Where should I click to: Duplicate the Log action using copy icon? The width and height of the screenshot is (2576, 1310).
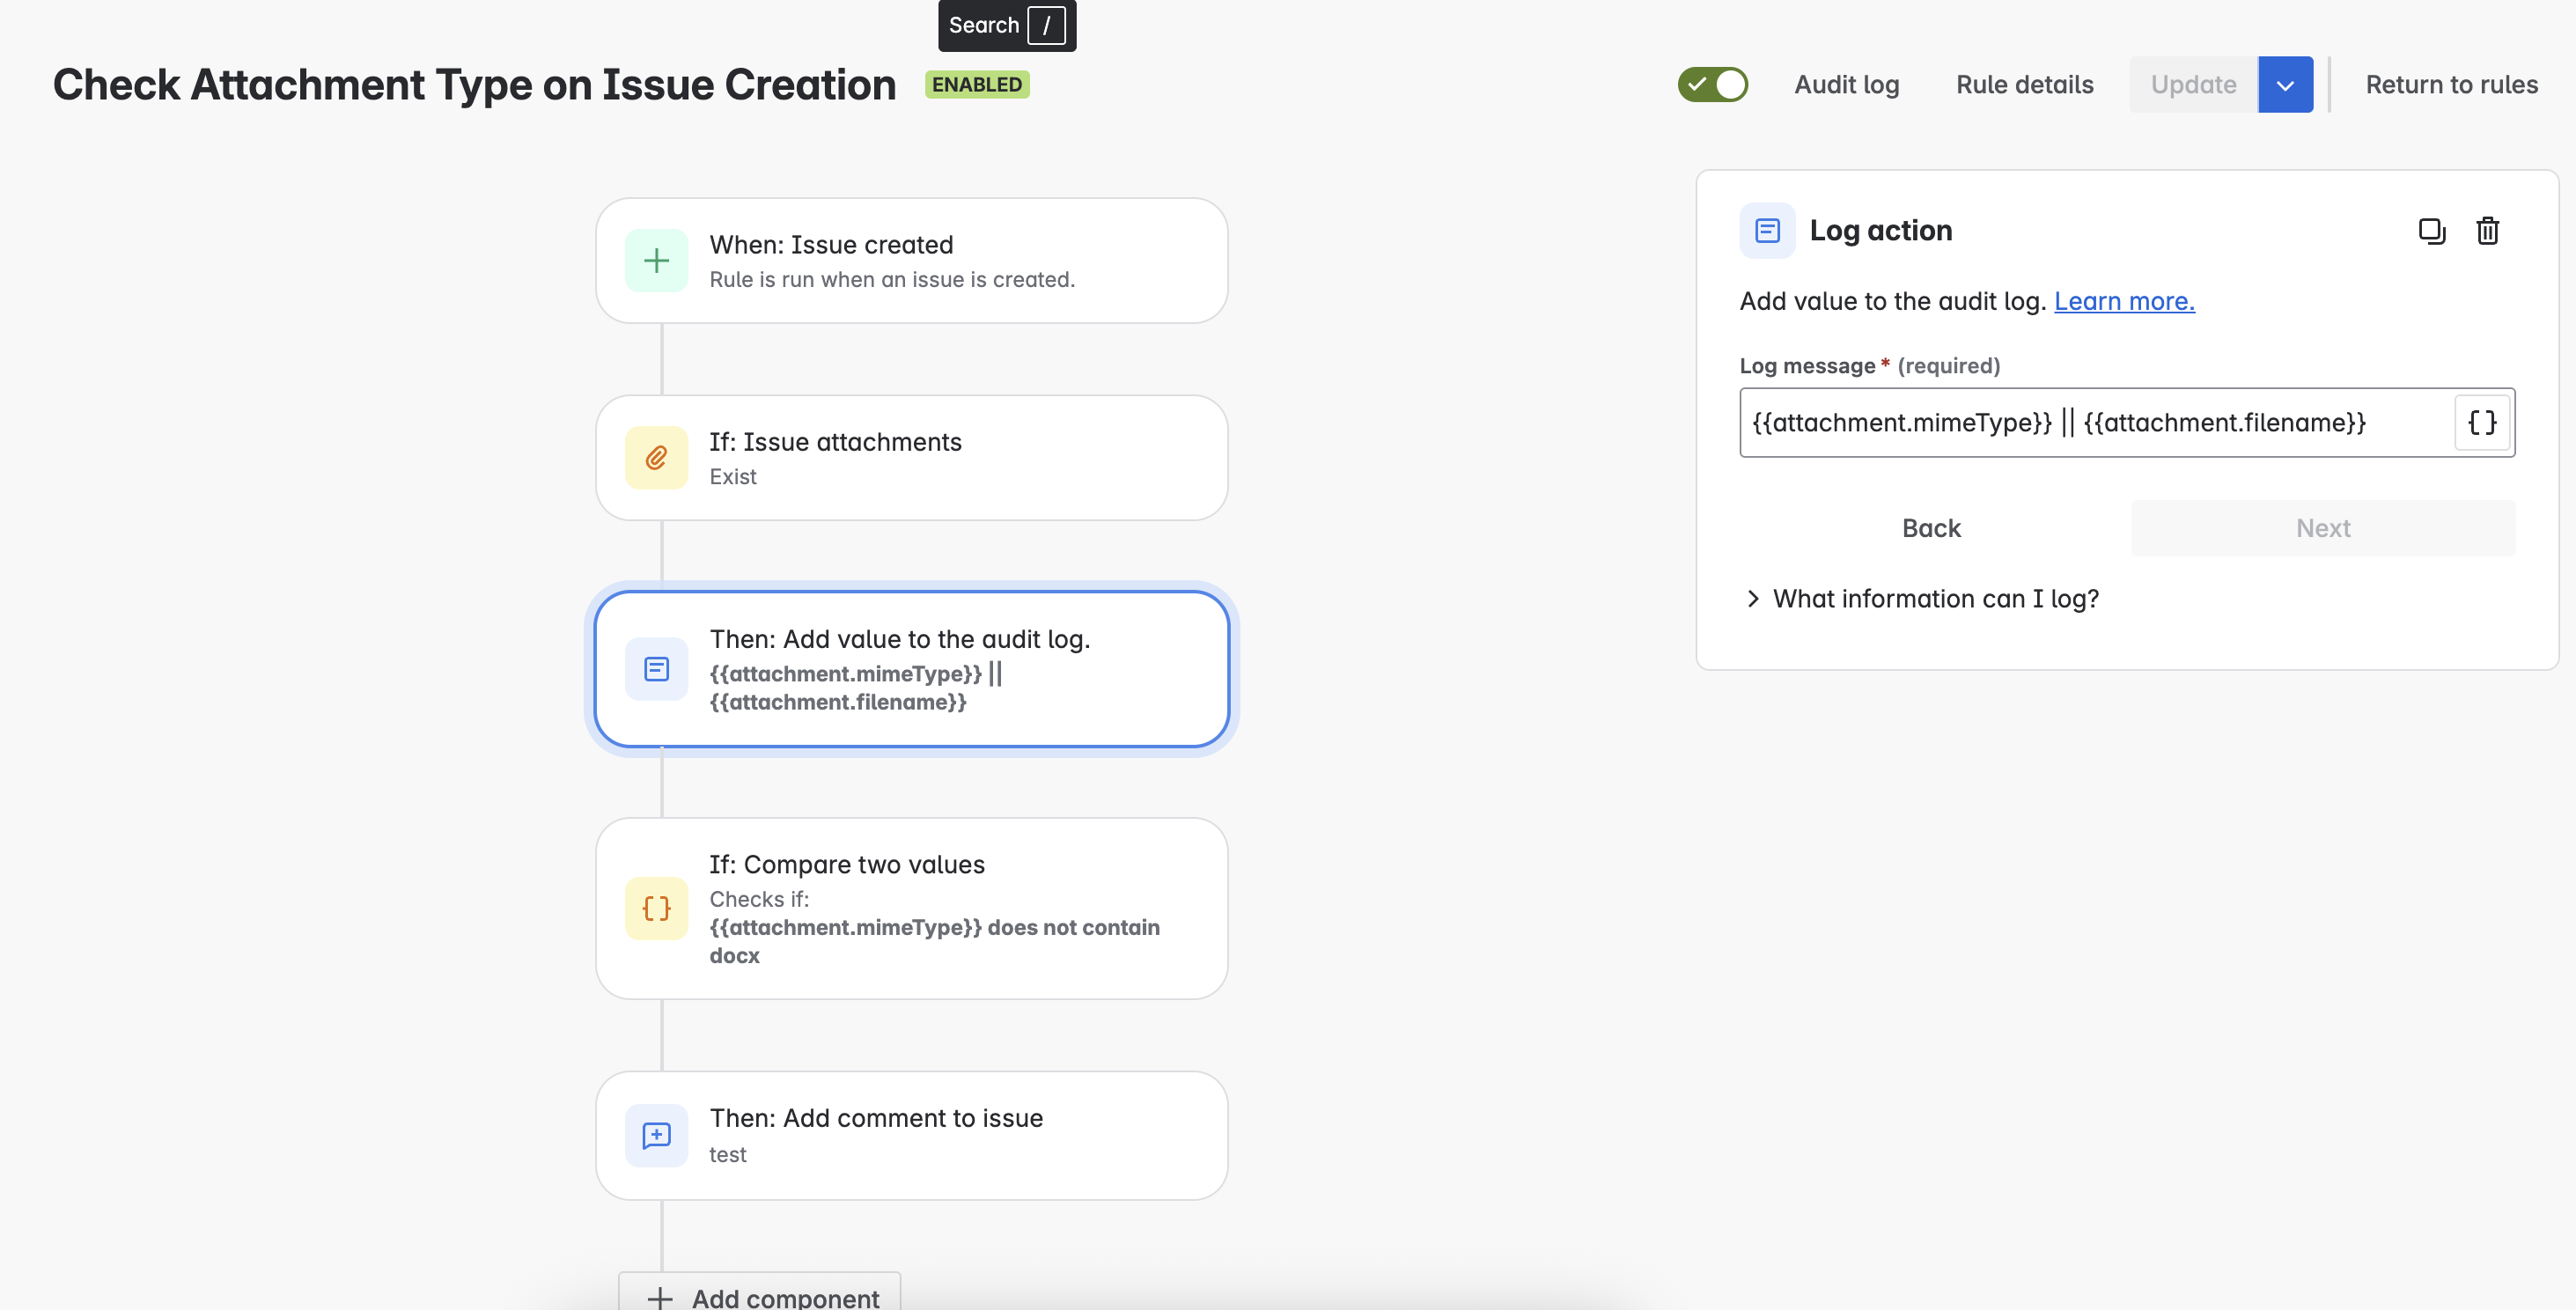tap(2432, 230)
